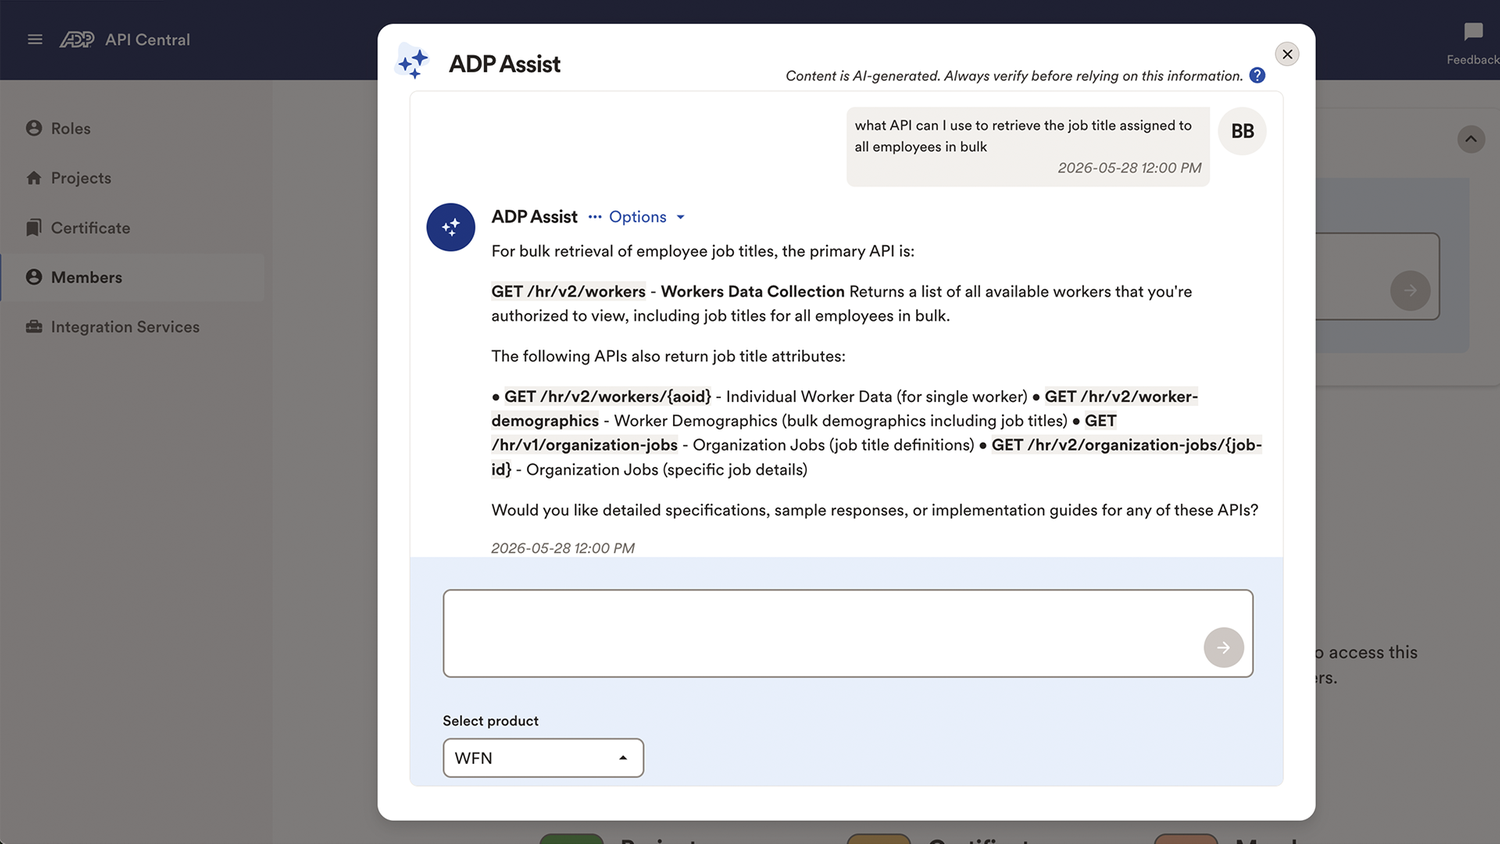Click the response timestamp 2026-05-28 12:00 PM

click(x=563, y=548)
